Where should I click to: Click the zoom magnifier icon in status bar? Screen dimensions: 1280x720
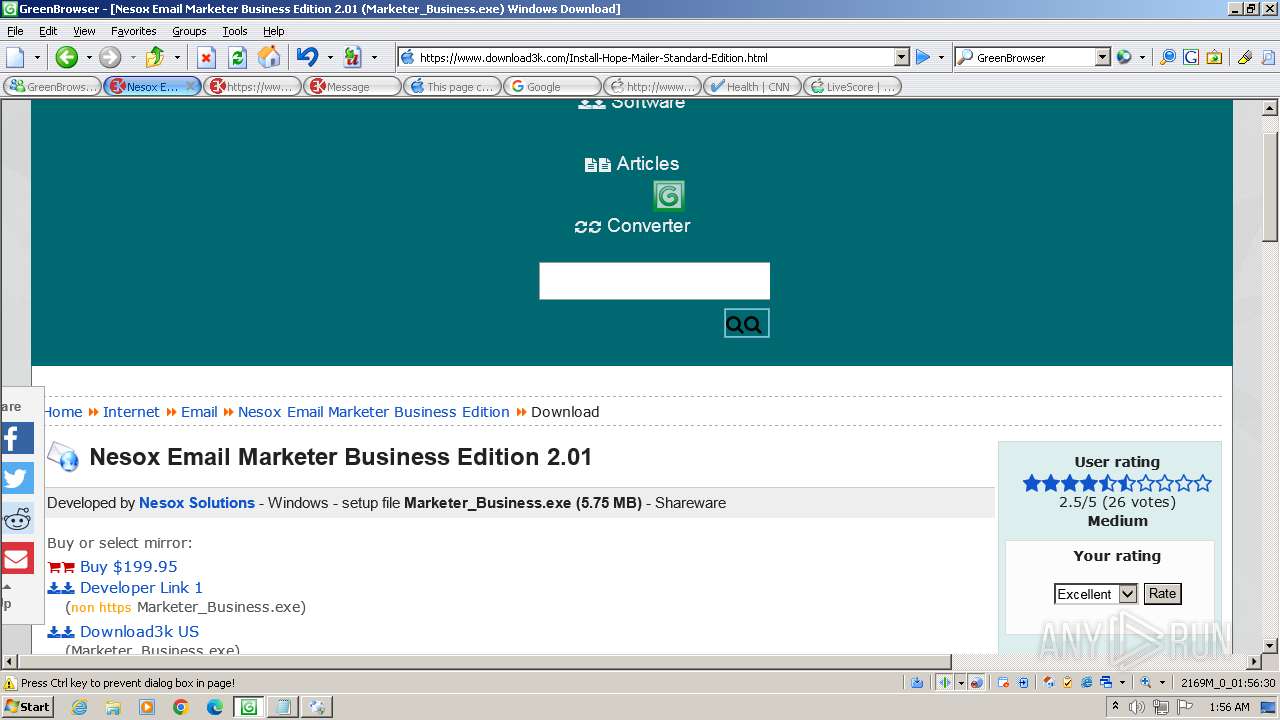click(1146, 682)
